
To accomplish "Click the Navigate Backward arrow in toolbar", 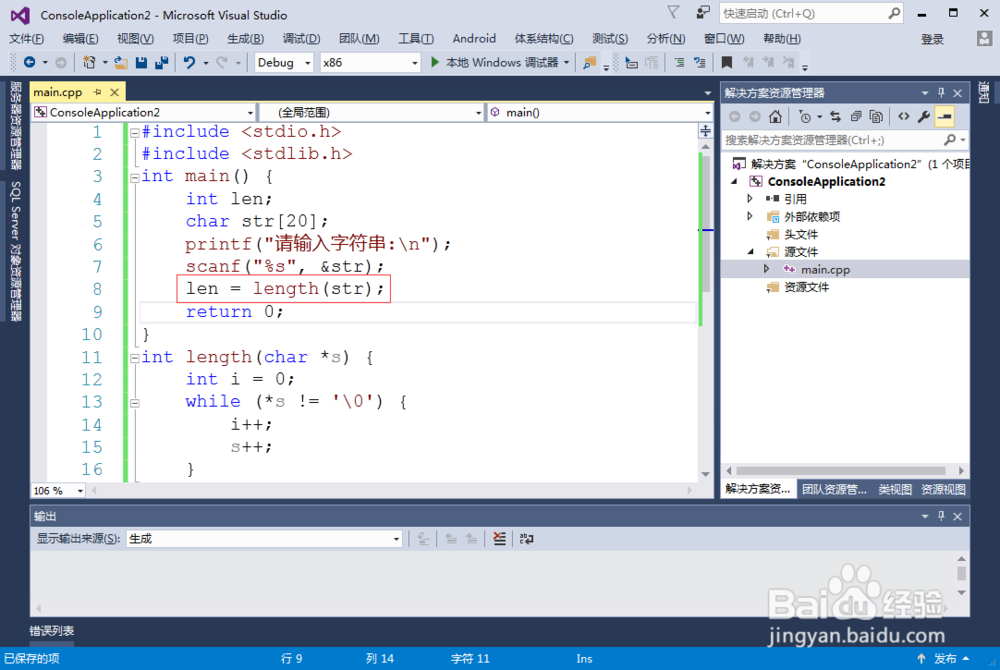I will click(x=29, y=62).
